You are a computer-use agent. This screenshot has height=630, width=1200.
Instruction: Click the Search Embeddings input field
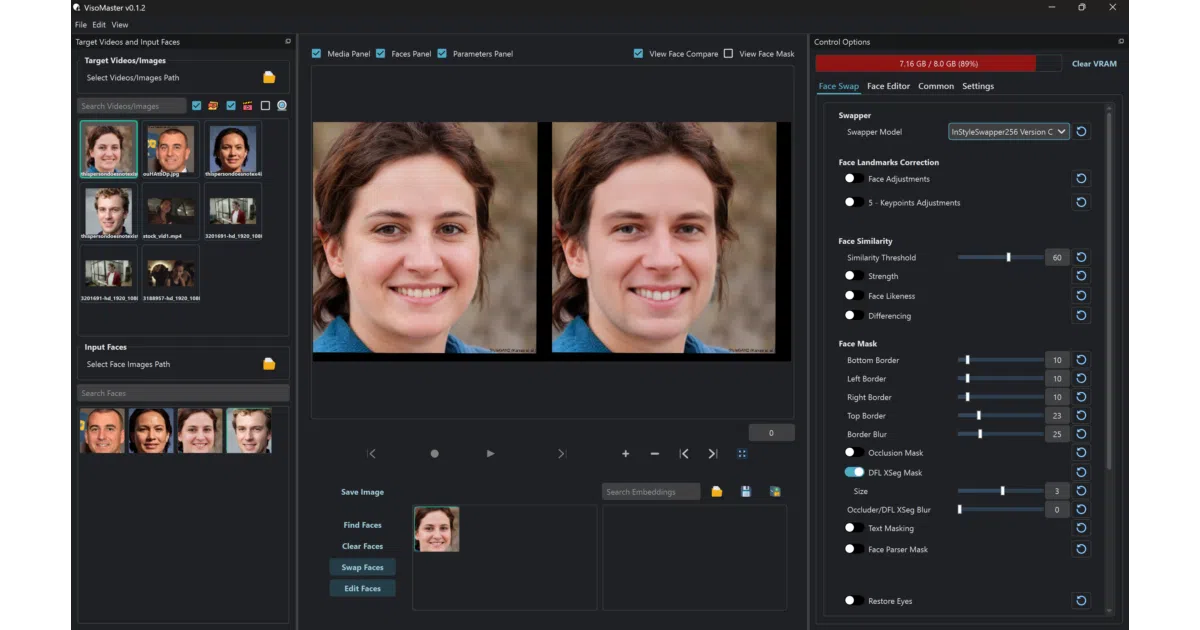click(651, 491)
